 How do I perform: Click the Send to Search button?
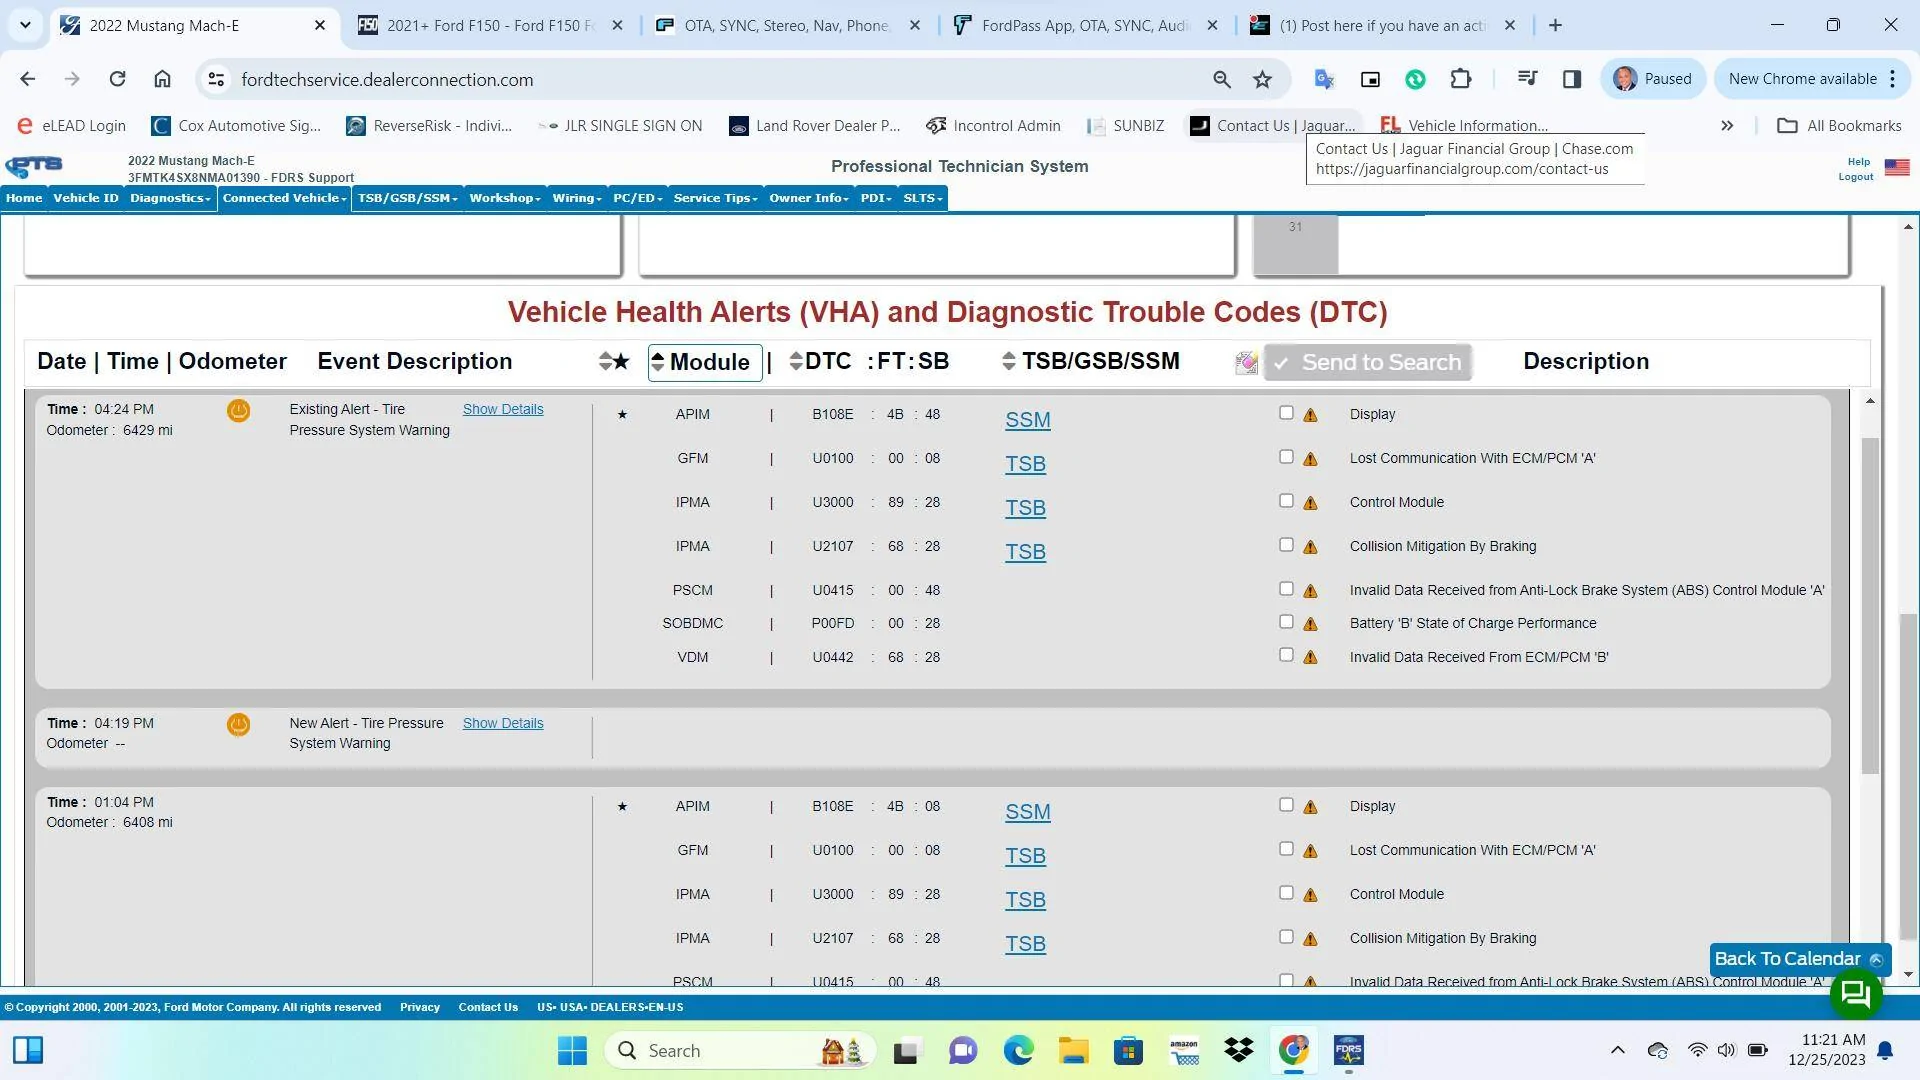click(1368, 362)
